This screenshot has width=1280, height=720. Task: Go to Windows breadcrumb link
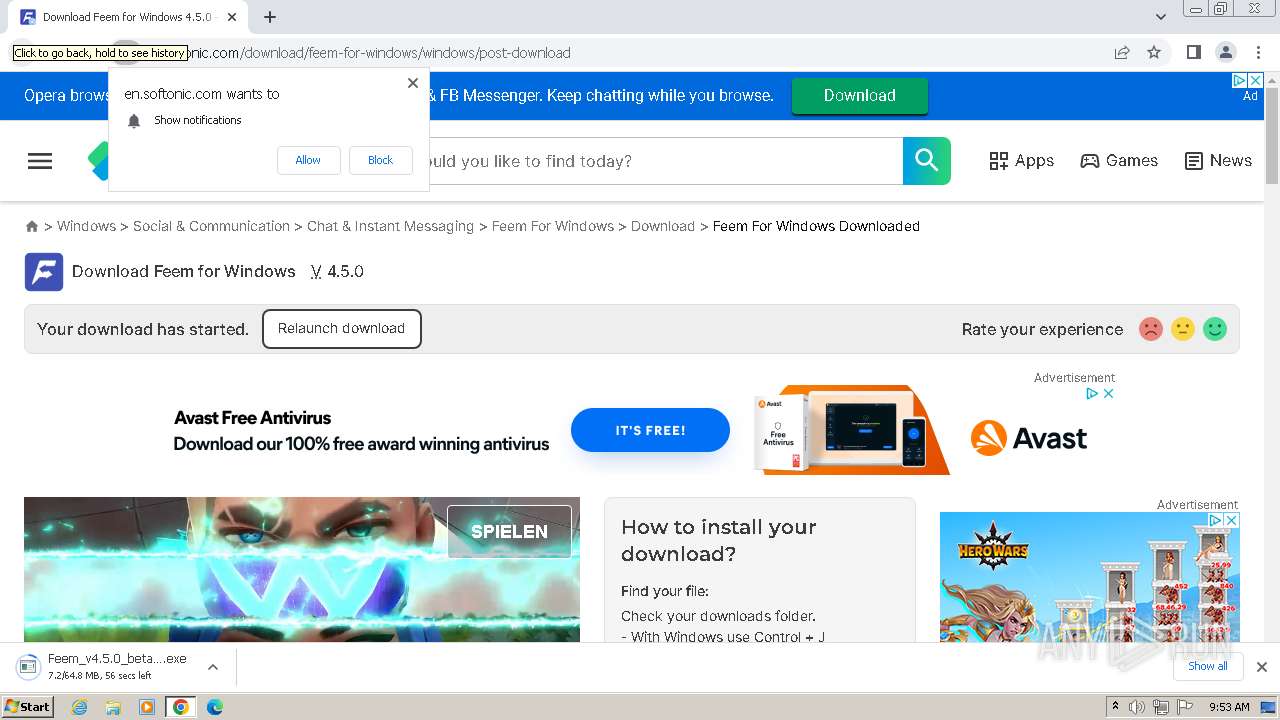(86, 226)
